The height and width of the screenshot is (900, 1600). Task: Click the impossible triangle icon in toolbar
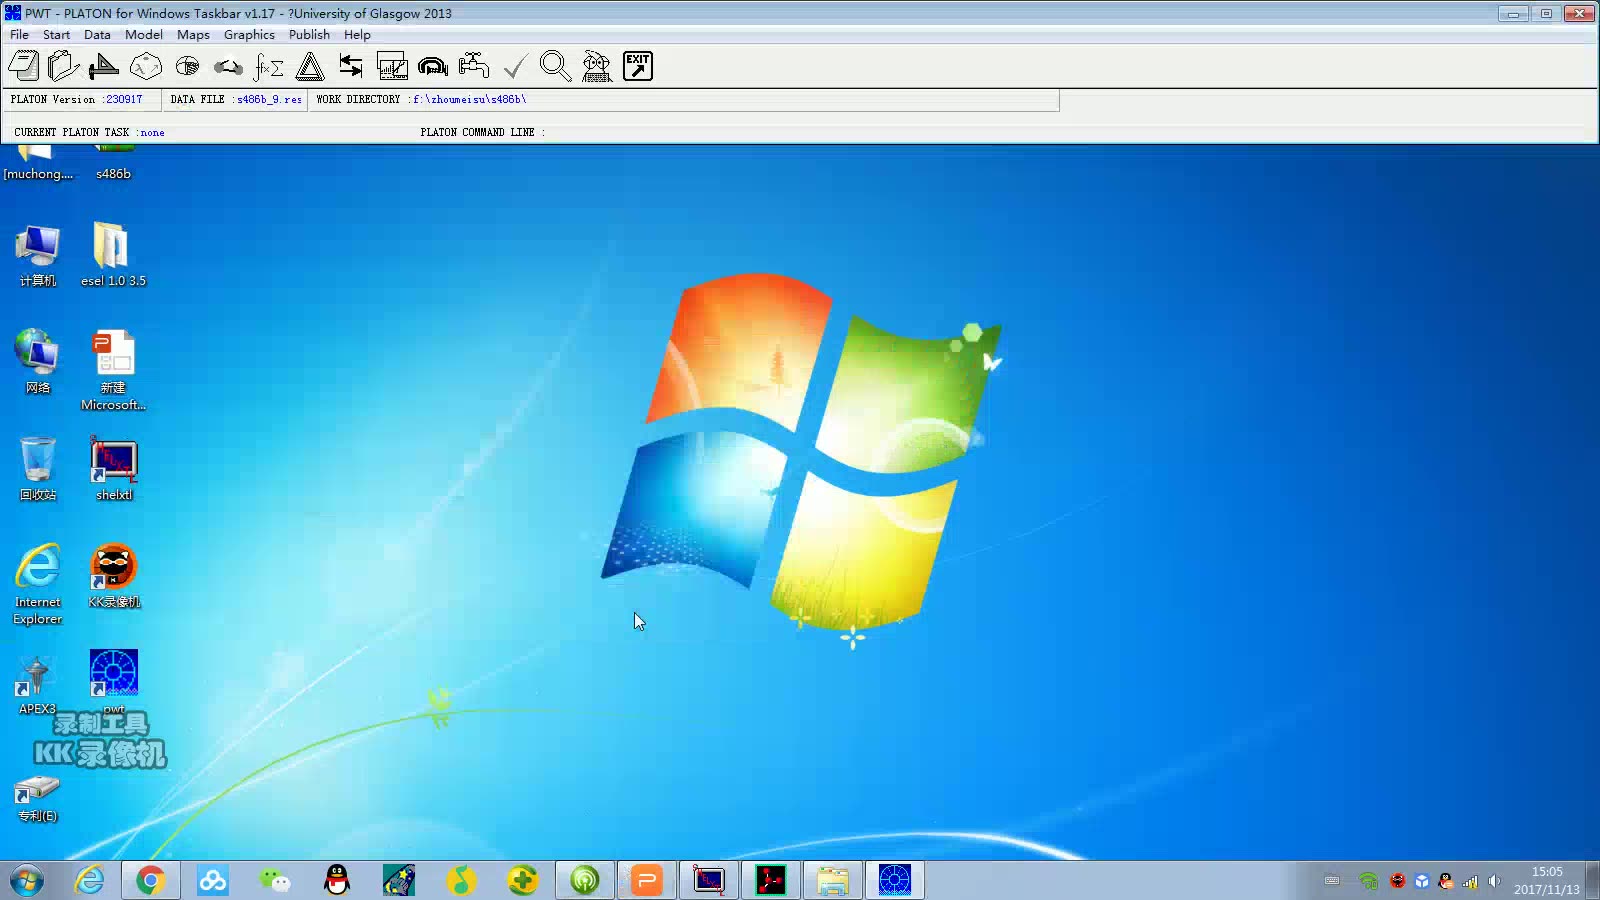click(x=310, y=66)
